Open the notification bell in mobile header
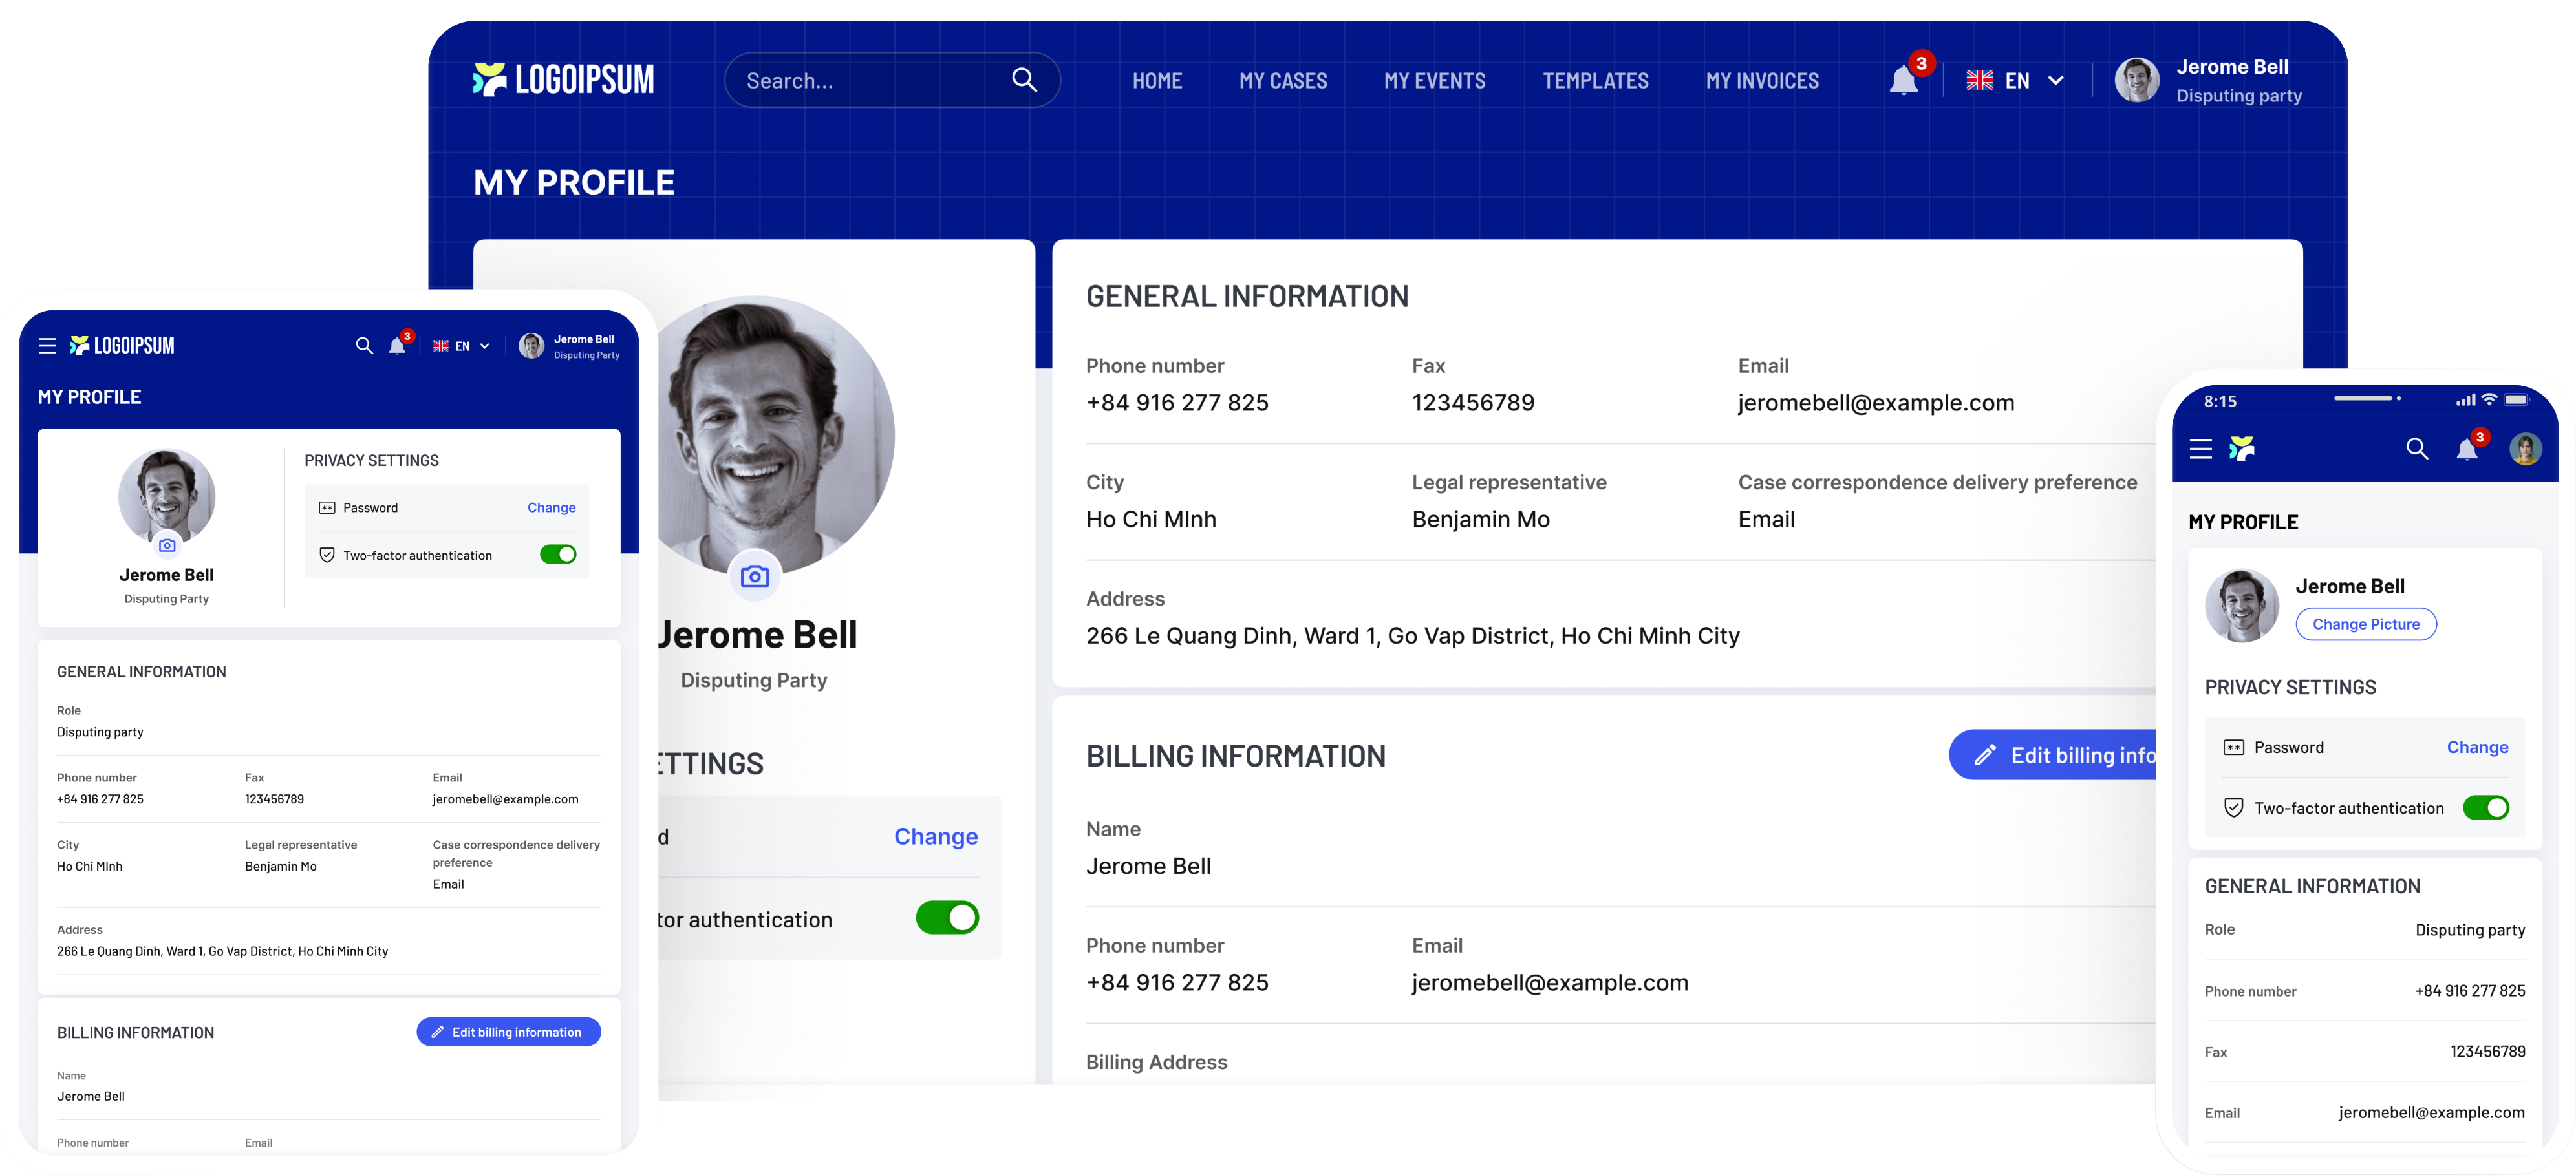This screenshot has width=2576, height=1175. [2467, 449]
